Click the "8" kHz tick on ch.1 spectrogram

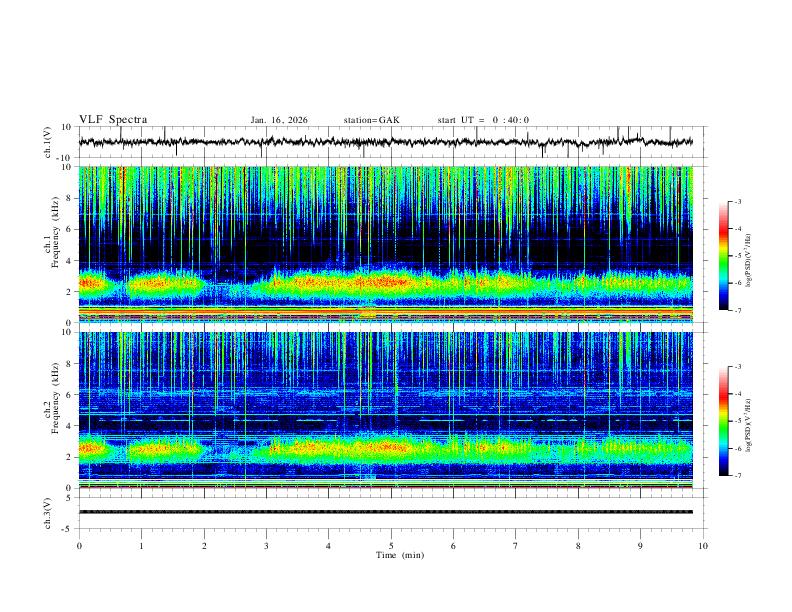[x=69, y=198]
